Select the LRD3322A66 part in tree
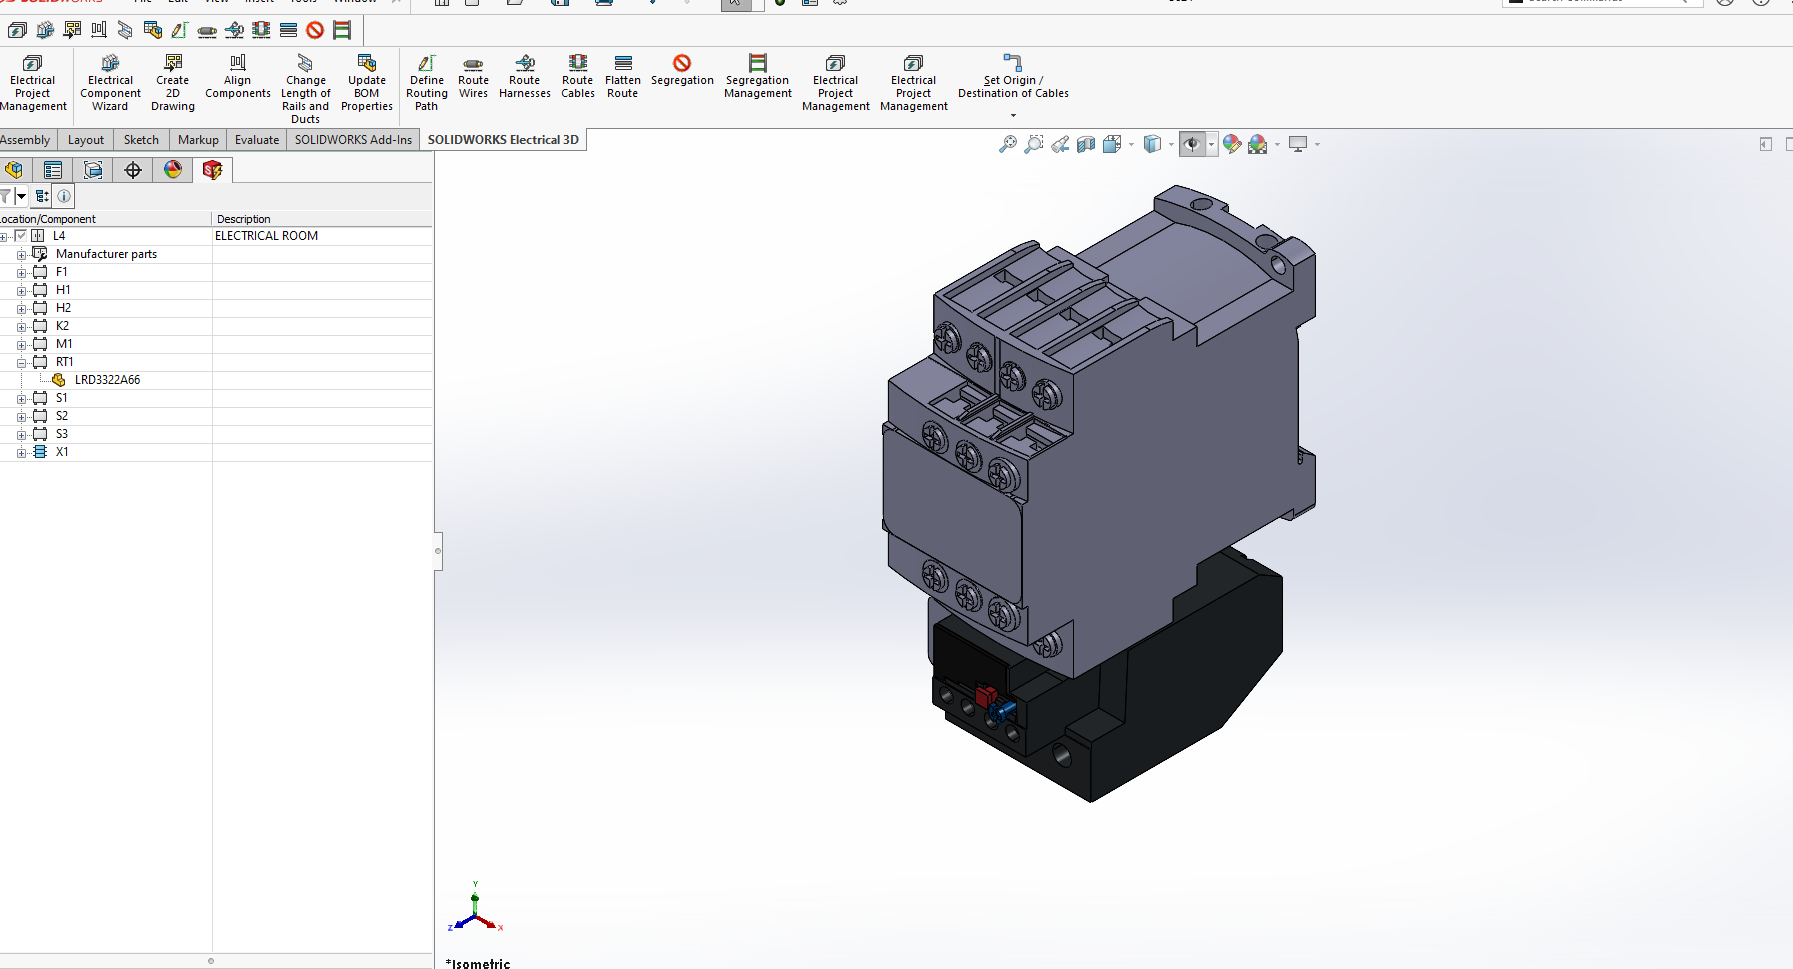The width and height of the screenshot is (1793, 969). point(107,380)
